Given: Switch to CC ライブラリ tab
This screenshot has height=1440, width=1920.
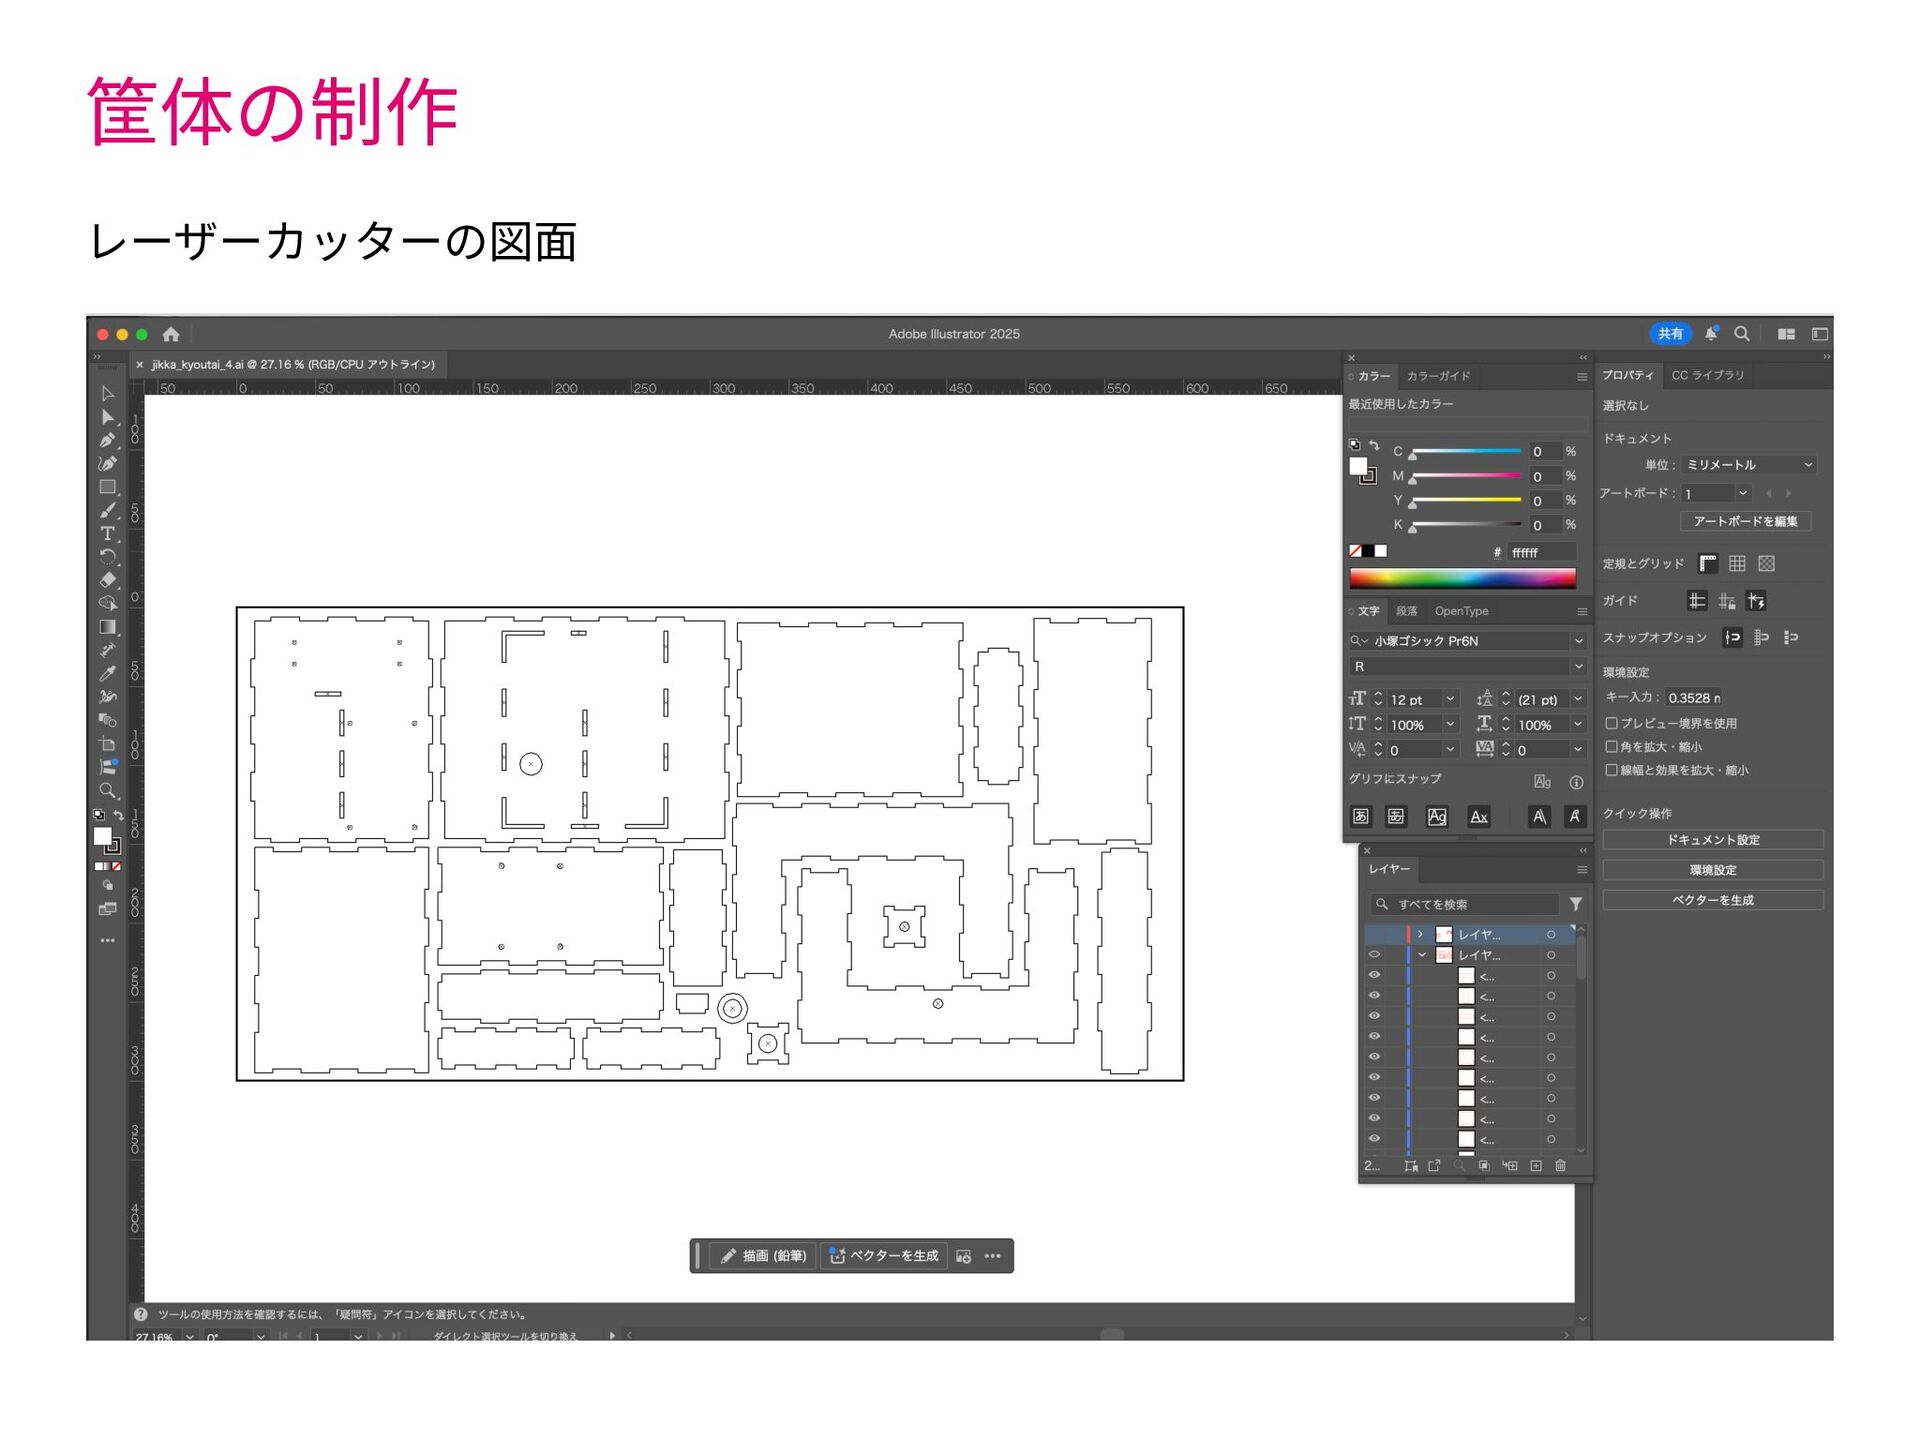Looking at the screenshot, I should pos(1708,376).
